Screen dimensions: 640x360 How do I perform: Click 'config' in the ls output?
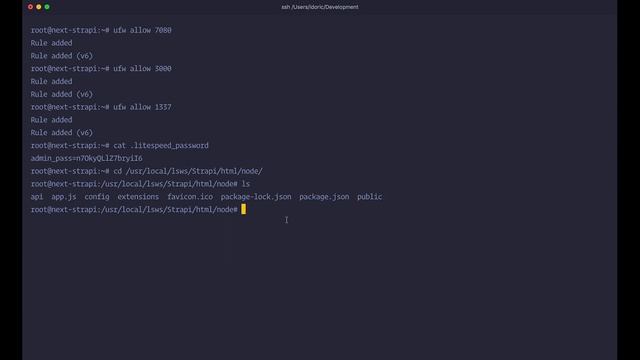tap(97, 197)
